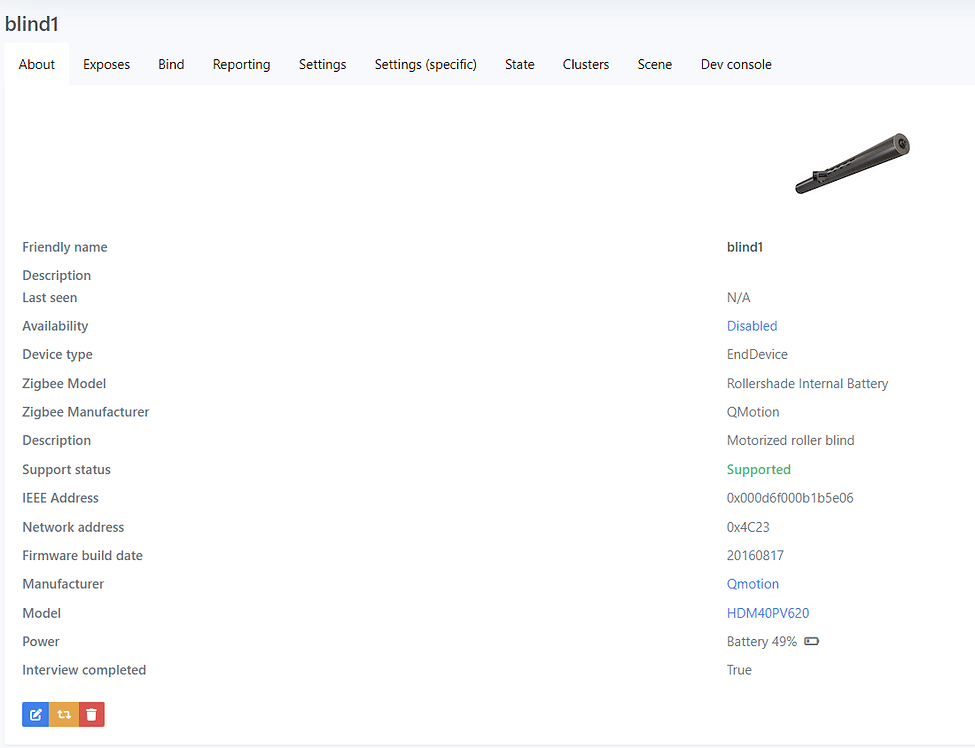Click the Friendly name label
The image size is (975, 748).
pos(65,247)
